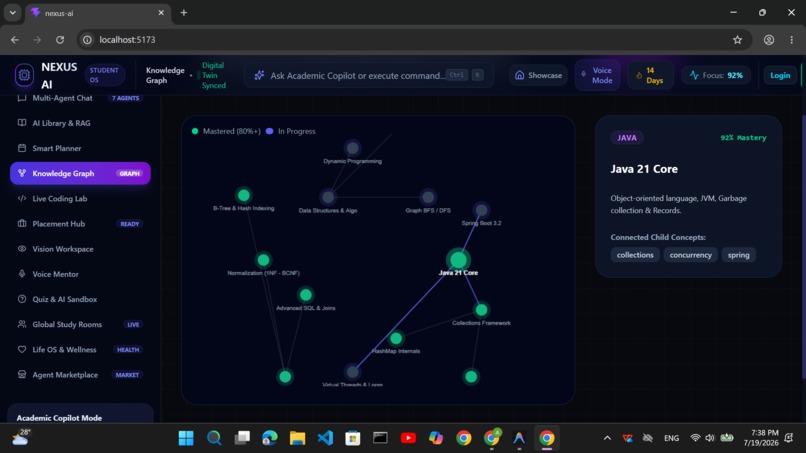Select the Advanced SQL & Joins node
This screenshot has width=806, height=453.
[x=305, y=295]
